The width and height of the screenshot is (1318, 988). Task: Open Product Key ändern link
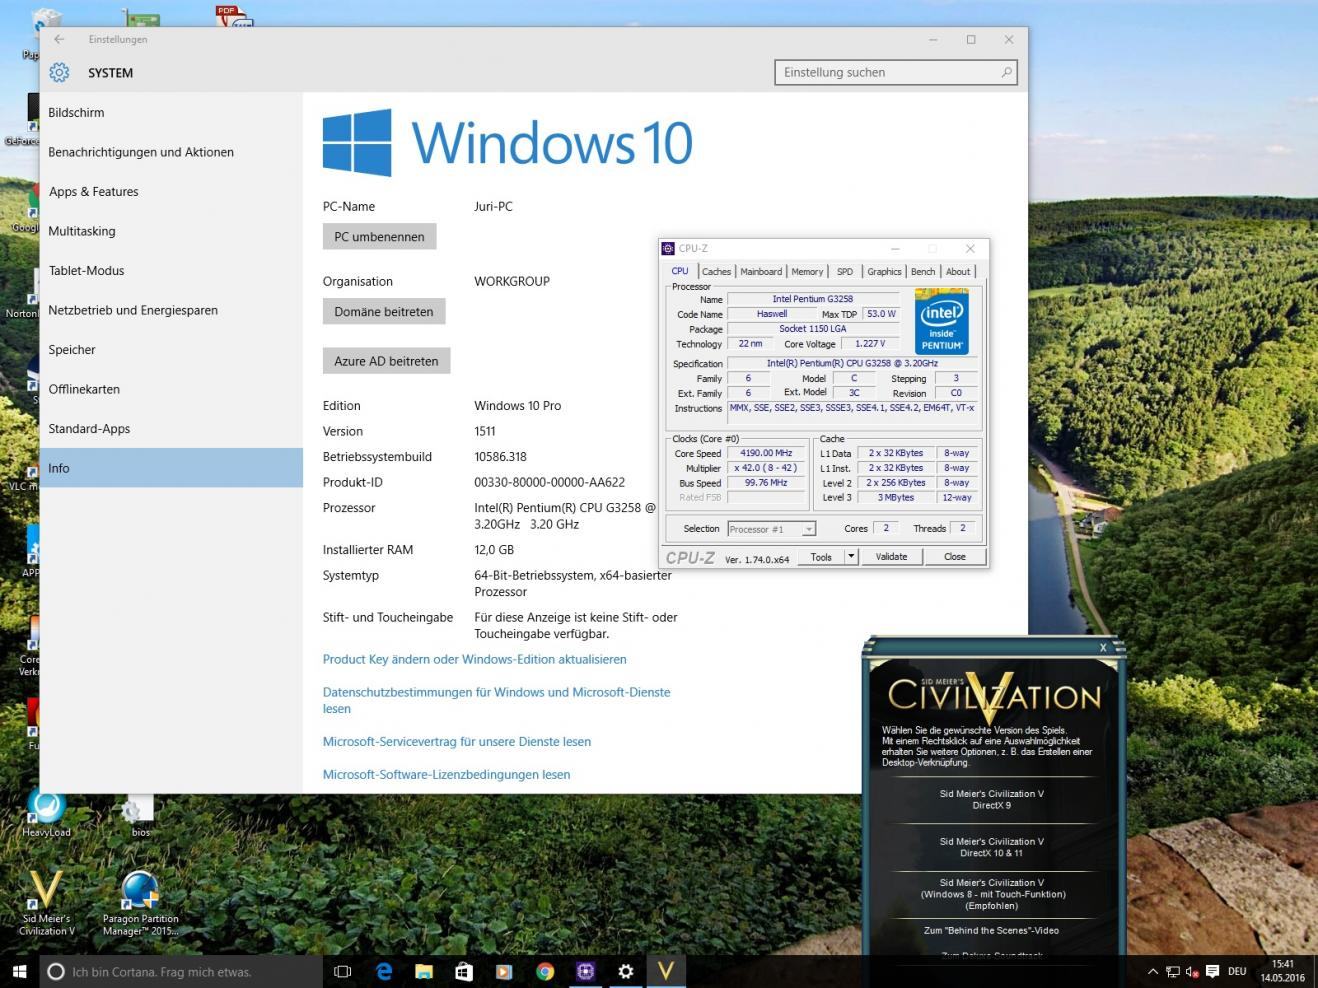pyautogui.click(x=474, y=659)
